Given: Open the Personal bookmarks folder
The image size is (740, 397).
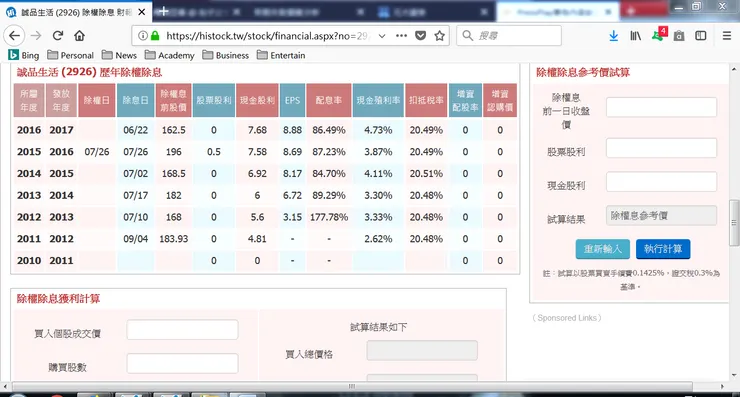Looking at the screenshot, I should coord(70,55).
